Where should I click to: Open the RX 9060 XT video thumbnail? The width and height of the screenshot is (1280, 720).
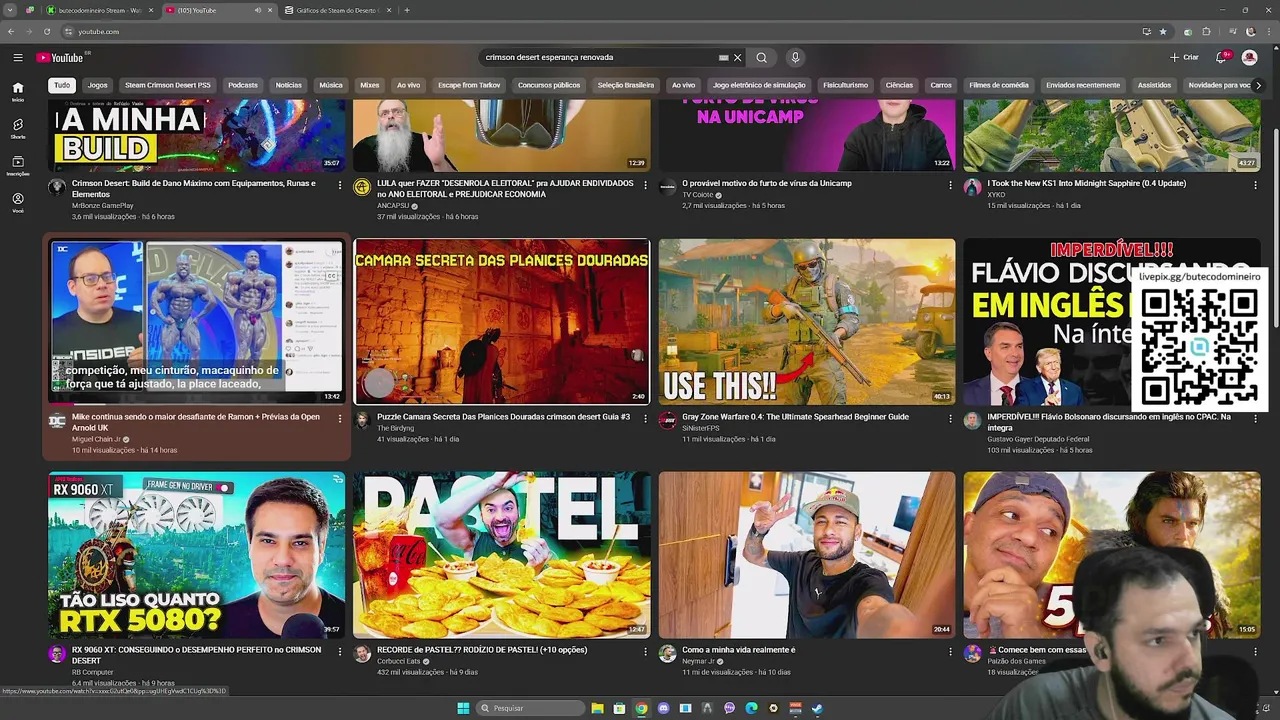[196, 555]
